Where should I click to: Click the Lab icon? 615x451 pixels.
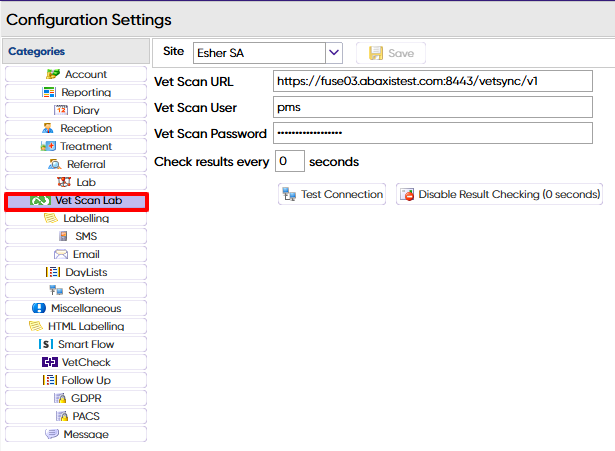[x=64, y=182]
